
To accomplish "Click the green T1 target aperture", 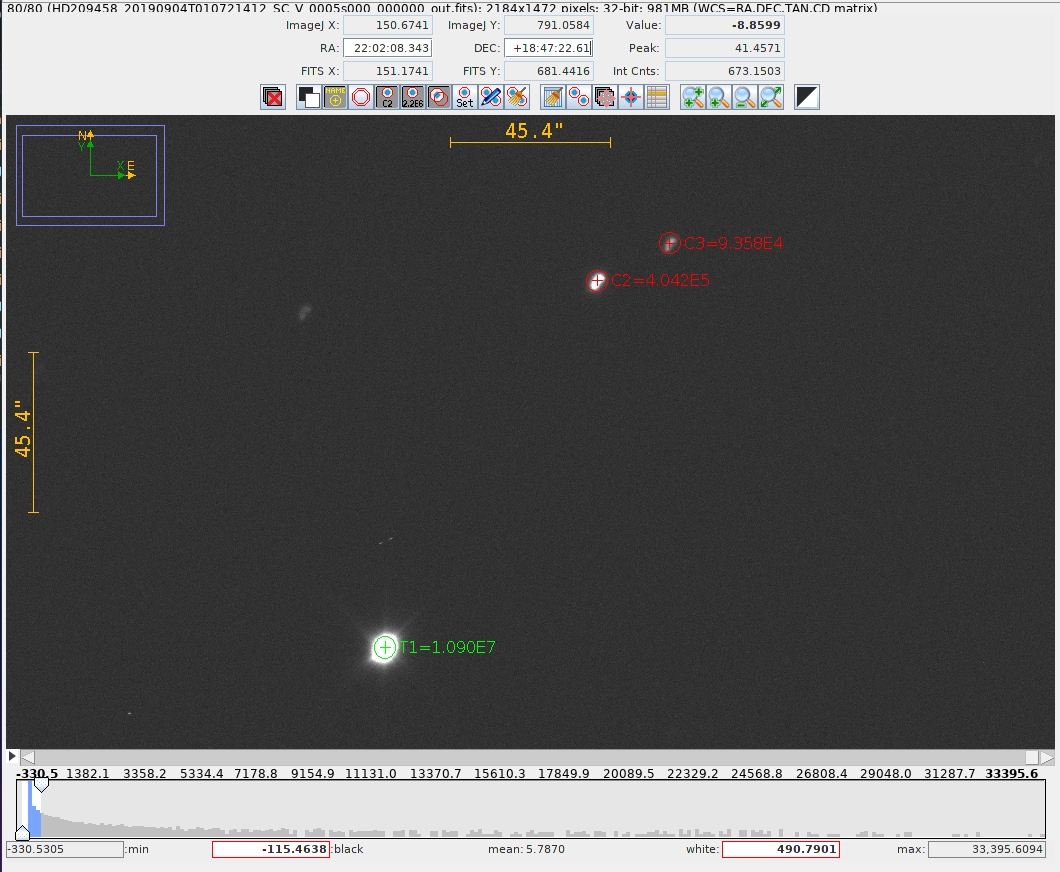I will (x=385, y=648).
